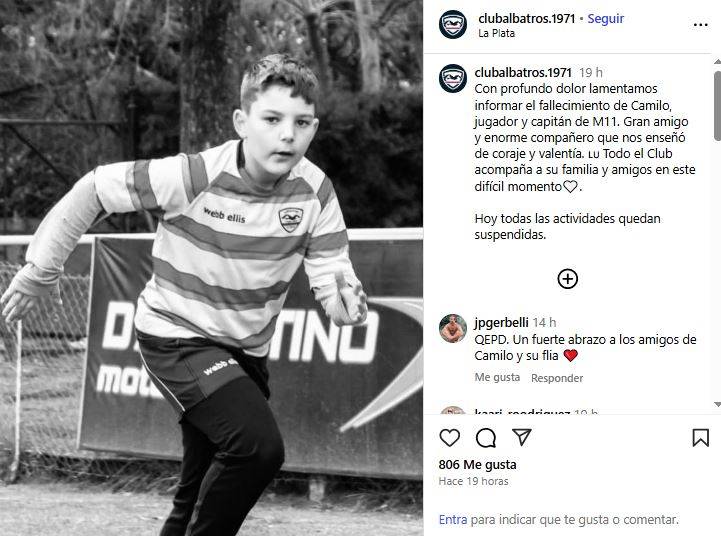Save the post with bookmark icon
Screen dimensions: 721x536
pos(700,438)
